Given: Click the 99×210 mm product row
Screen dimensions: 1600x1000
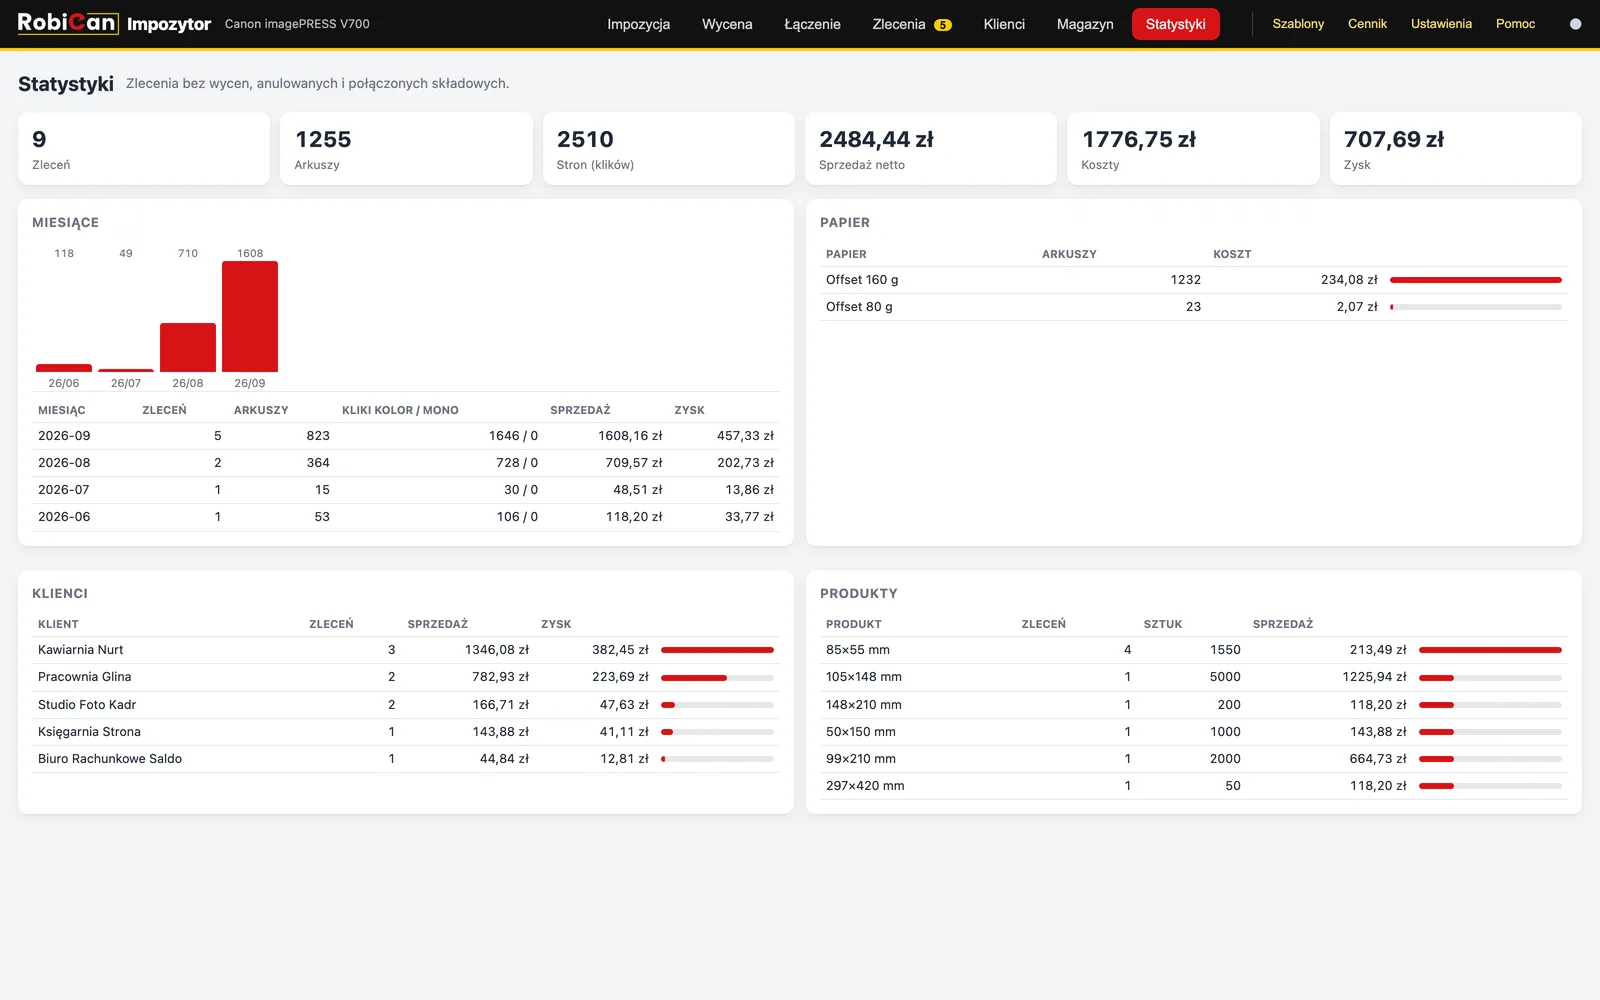Looking at the screenshot, I should (x=1194, y=759).
